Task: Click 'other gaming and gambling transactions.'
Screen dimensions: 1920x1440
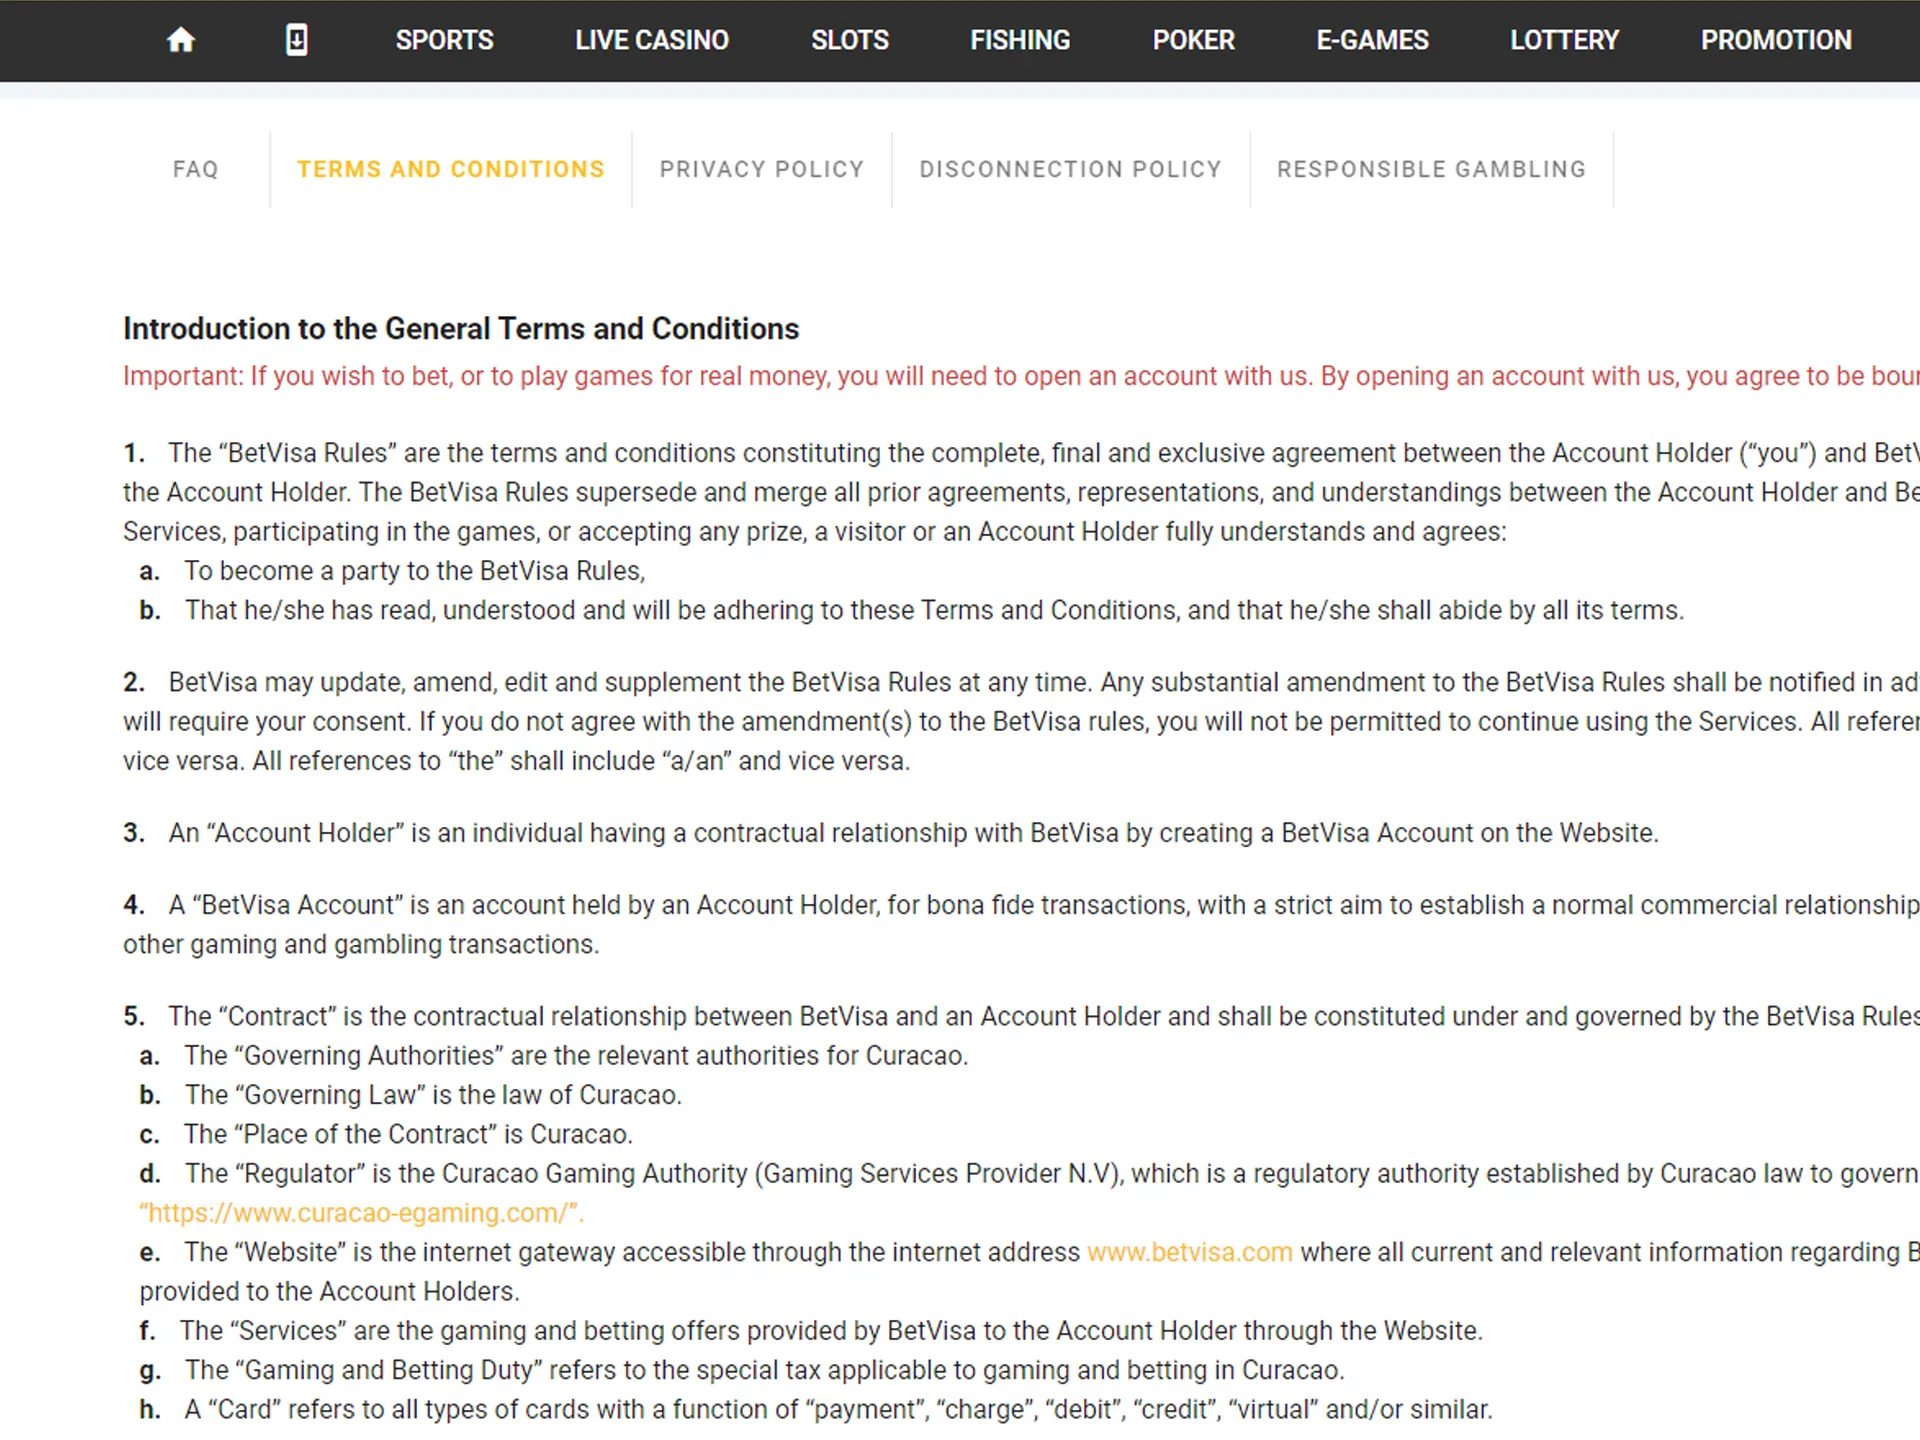Action: click(361, 944)
